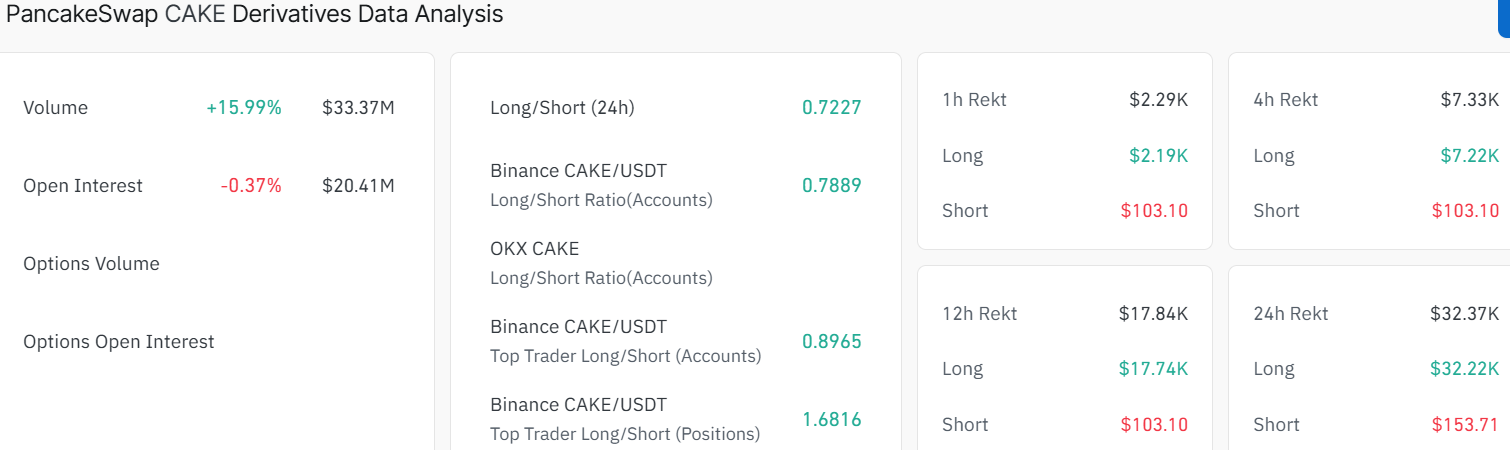Click the Options Volume row
Viewport: 1510px width, 450px height.
coord(91,264)
